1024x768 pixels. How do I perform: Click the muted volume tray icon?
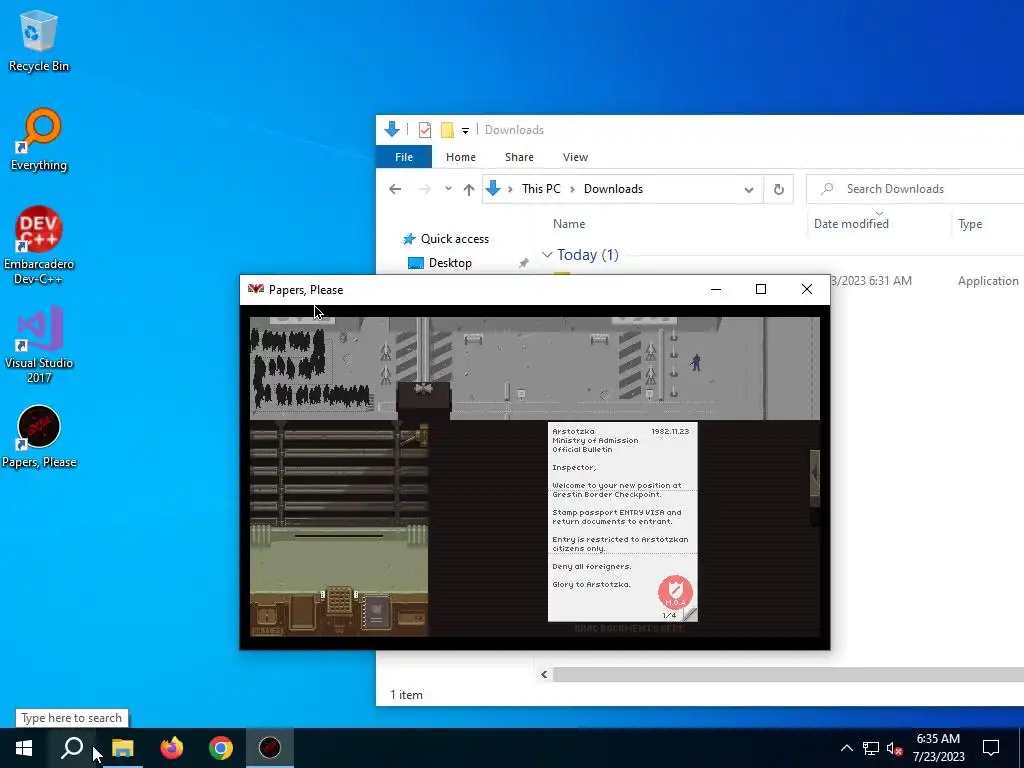[894, 748]
